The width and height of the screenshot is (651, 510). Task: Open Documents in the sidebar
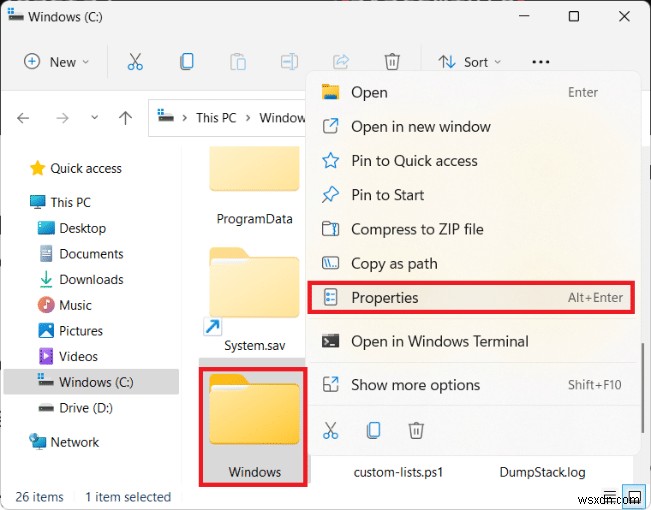pyautogui.click(x=81, y=254)
